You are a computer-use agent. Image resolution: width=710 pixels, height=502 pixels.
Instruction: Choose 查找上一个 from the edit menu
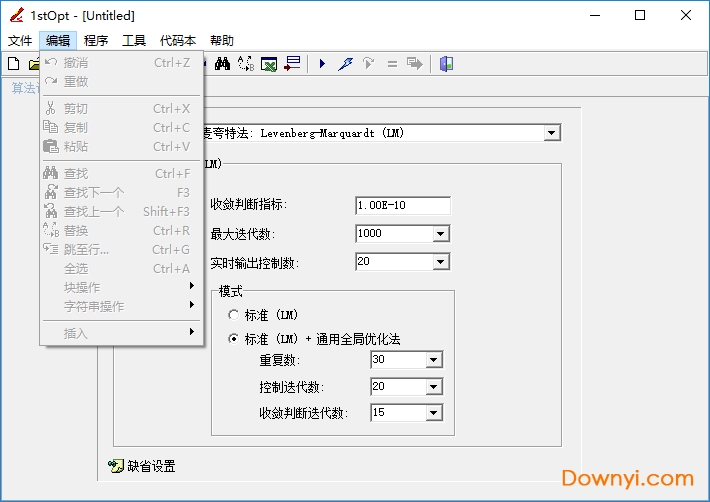(x=121, y=211)
